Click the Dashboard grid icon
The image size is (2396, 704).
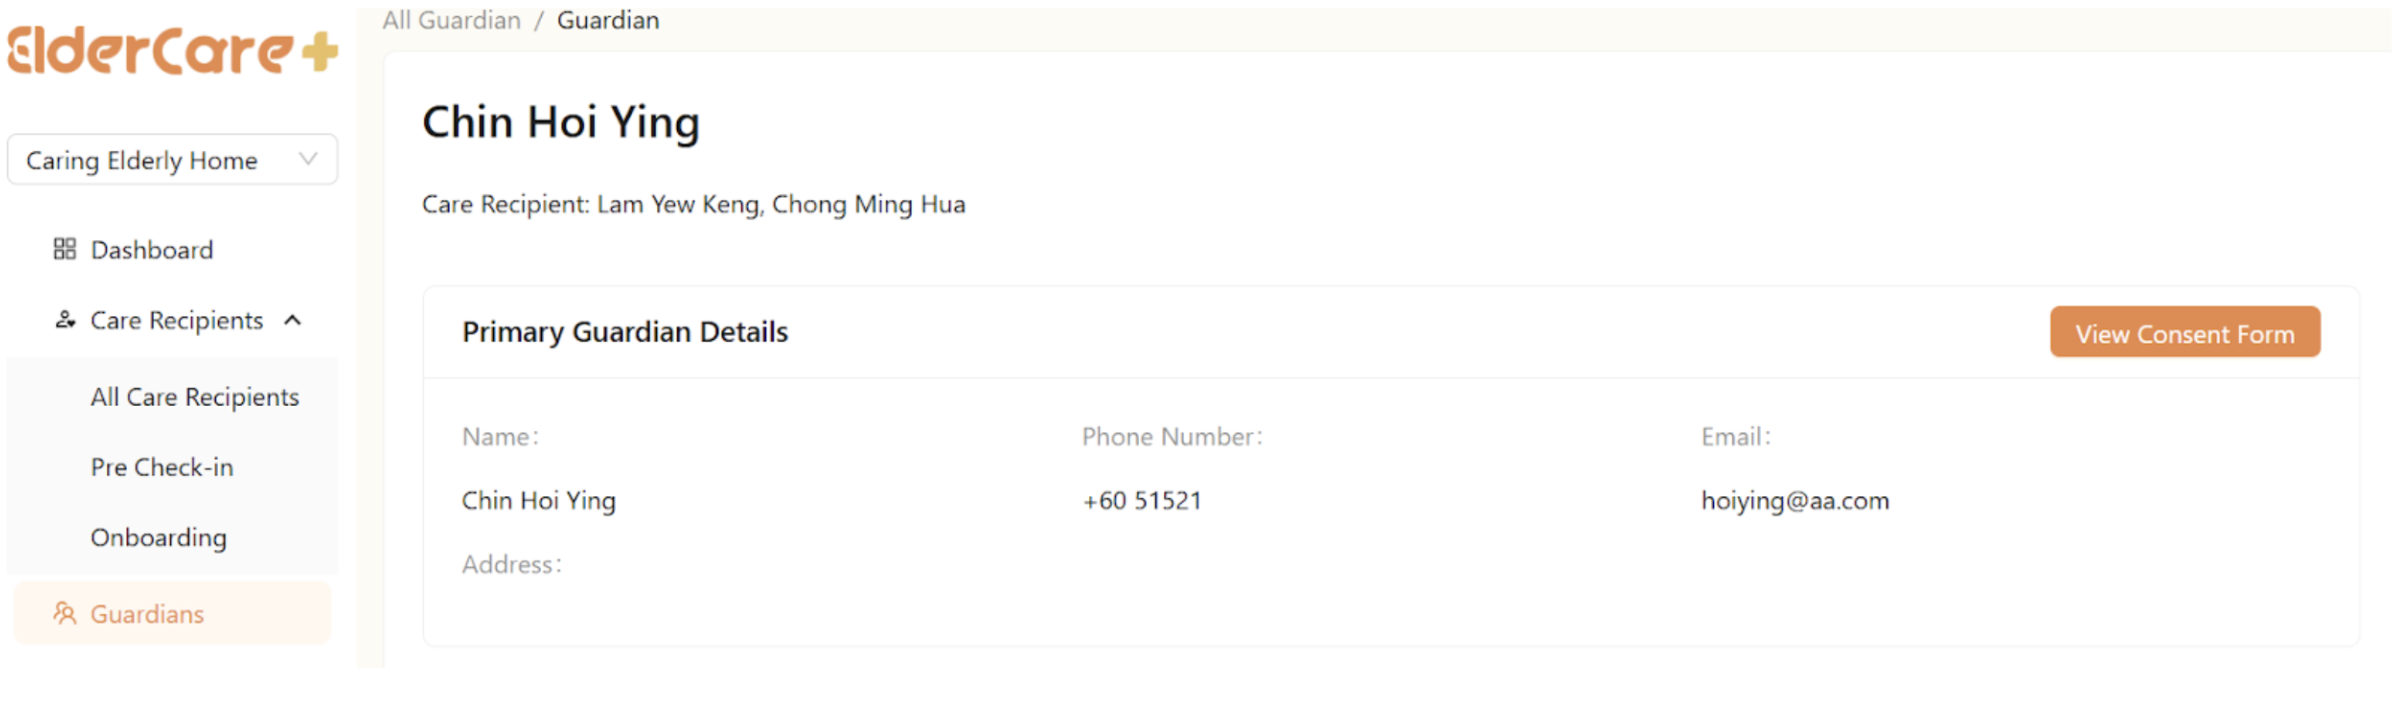pyautogui.click(x=65, y=249)
